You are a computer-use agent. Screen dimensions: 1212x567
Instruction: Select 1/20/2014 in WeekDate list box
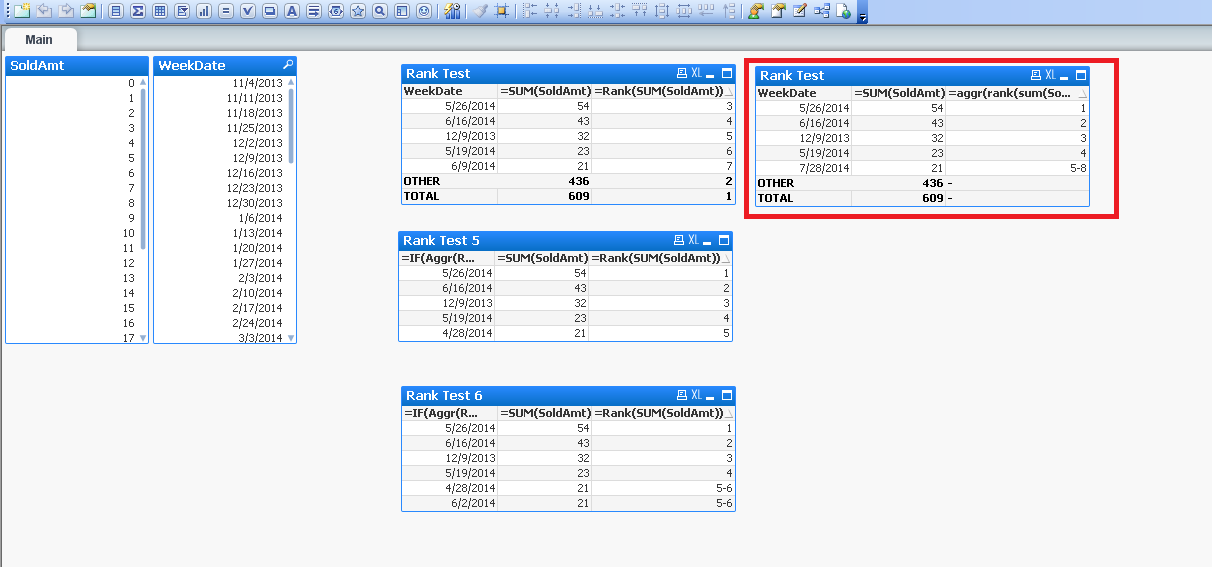pyautogui.click(x=220, y=248)
